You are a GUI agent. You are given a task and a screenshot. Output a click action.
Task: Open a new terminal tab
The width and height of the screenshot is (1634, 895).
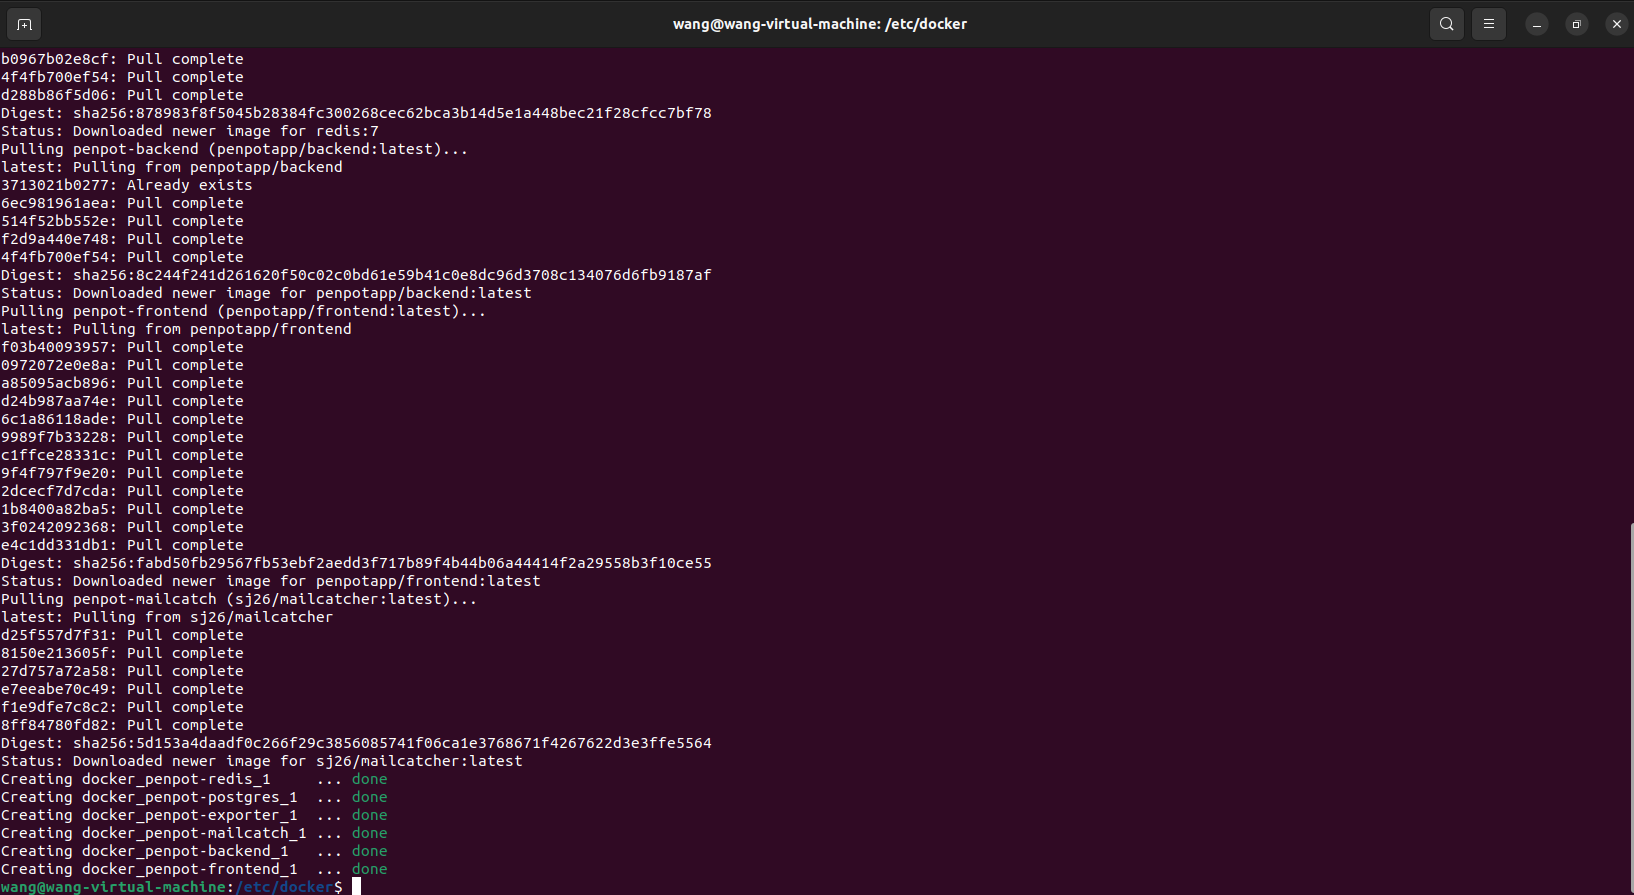24,24
